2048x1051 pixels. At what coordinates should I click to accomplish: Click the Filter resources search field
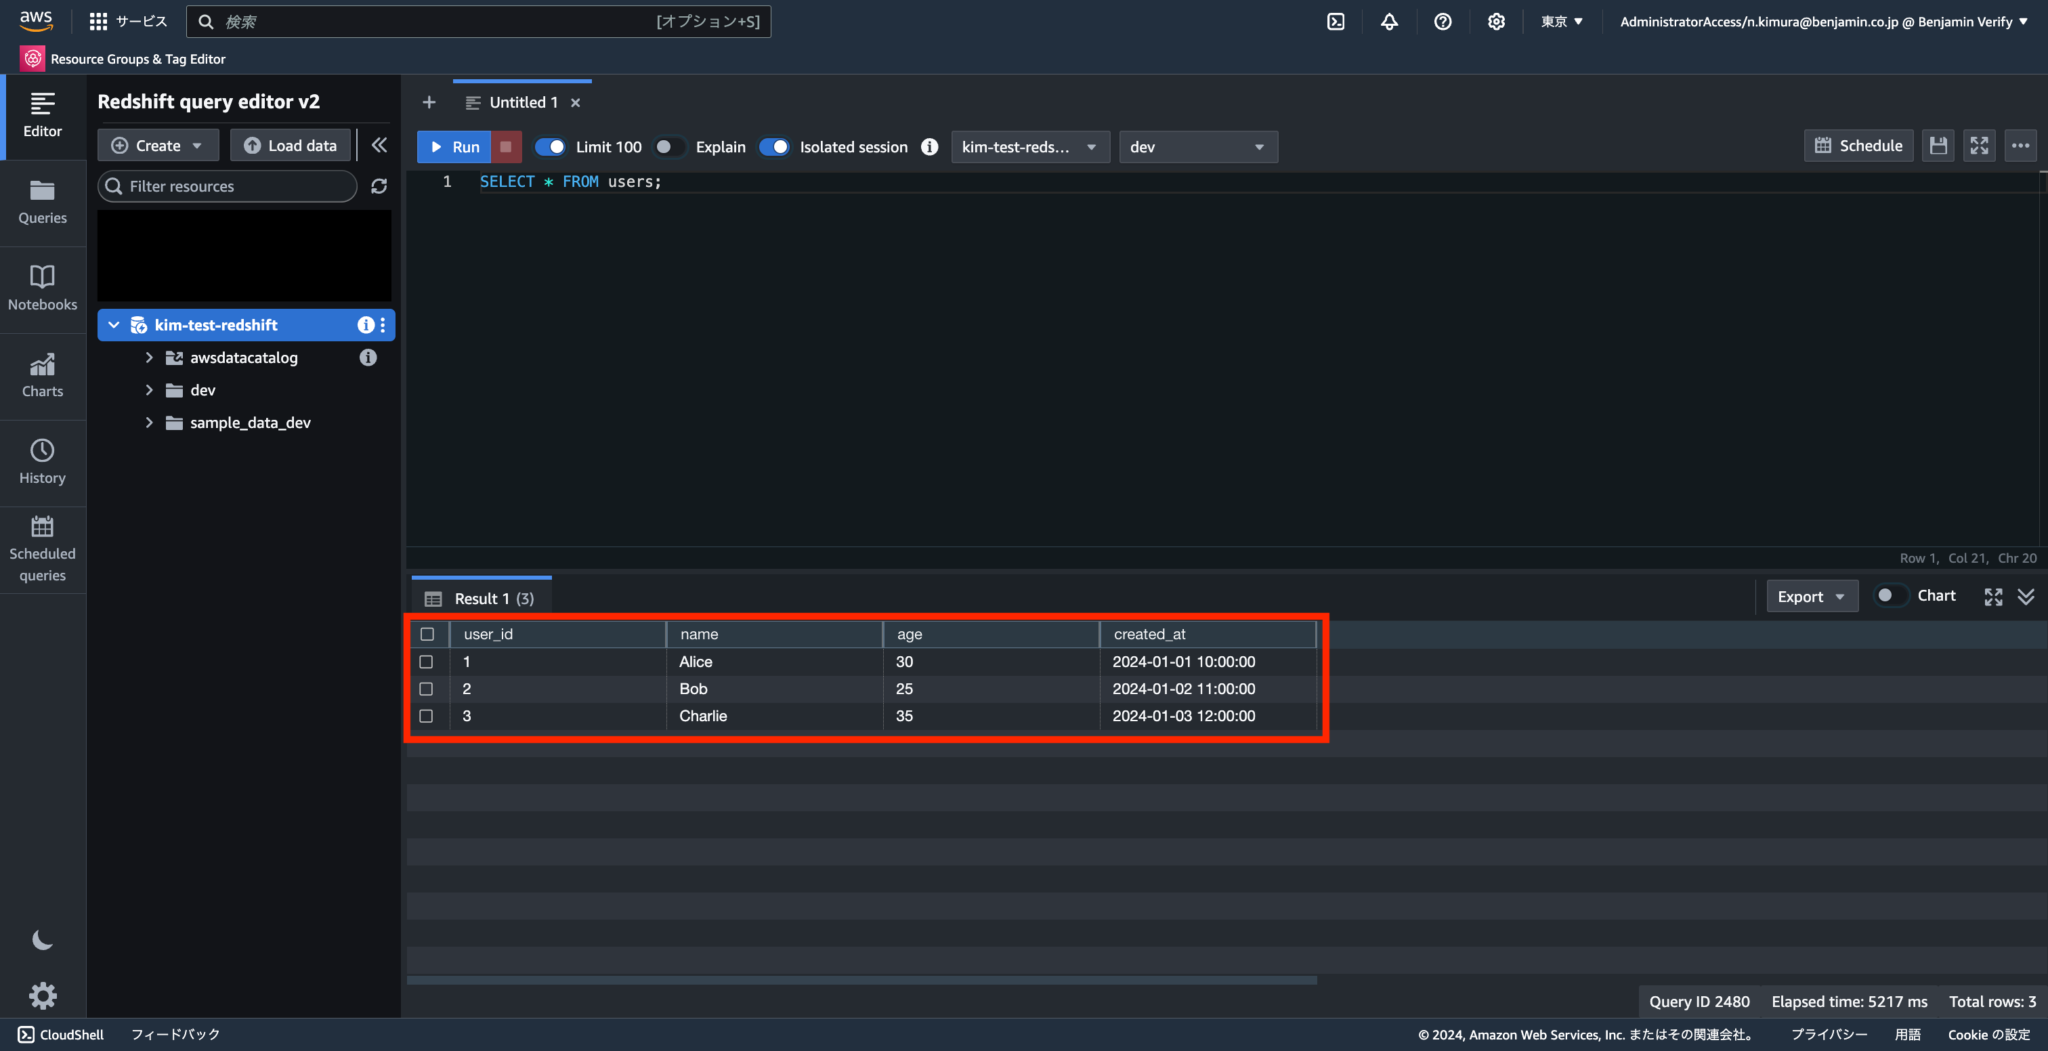(228, 186)
